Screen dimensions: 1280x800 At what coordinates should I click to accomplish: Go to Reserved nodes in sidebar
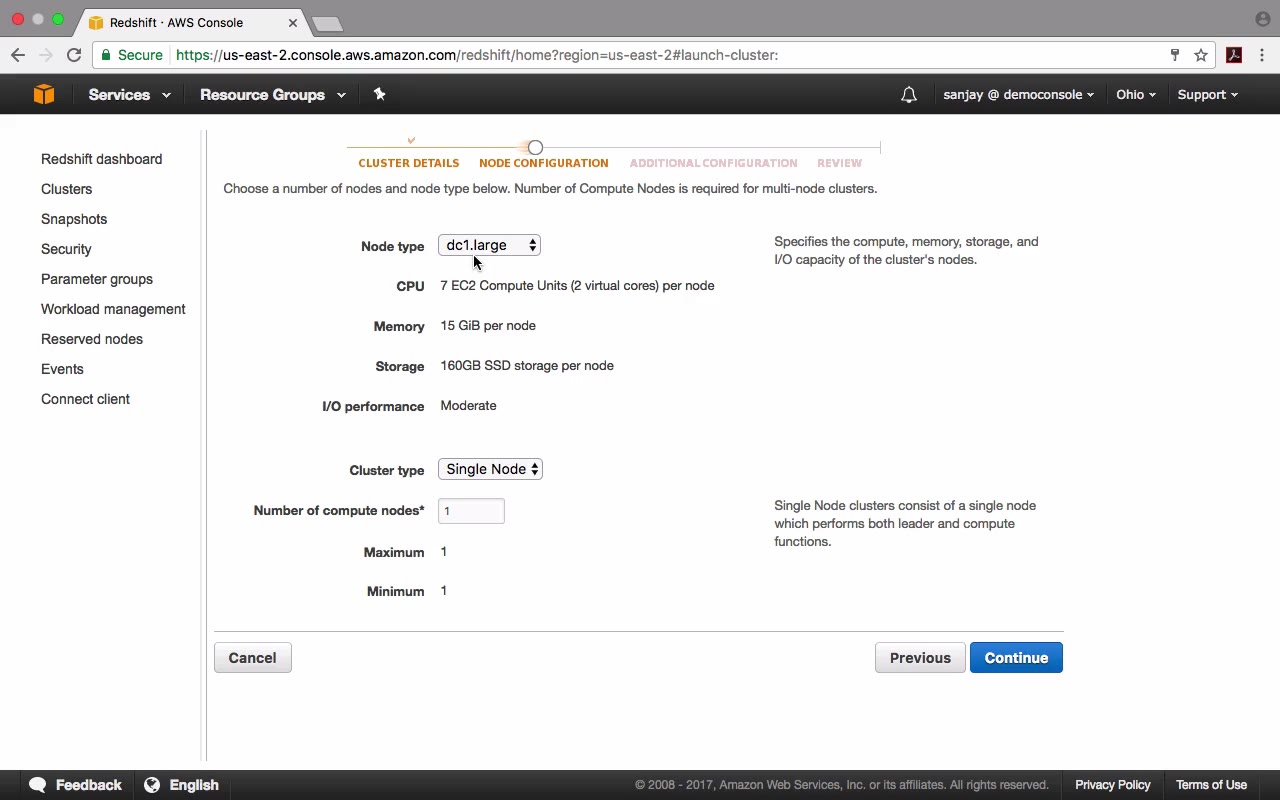pos(92,339)
